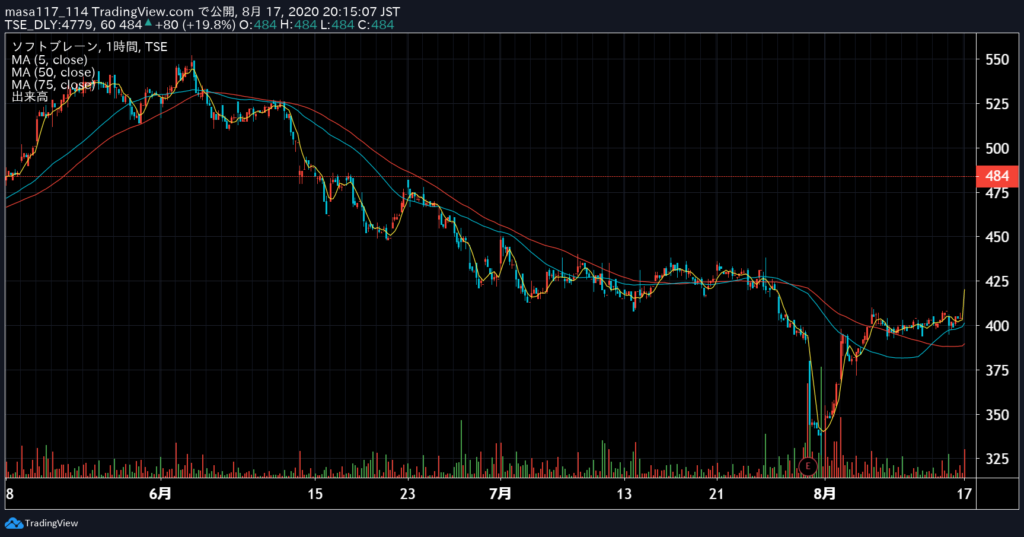Click the 525 price axis label

[x=997, y=104]
